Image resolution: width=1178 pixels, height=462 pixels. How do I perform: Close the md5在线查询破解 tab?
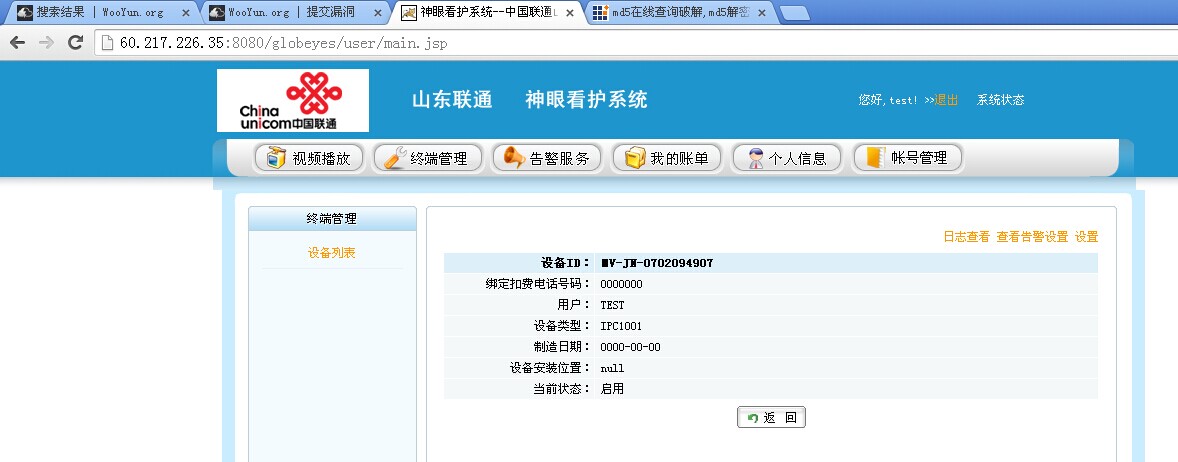coord(762,13)
